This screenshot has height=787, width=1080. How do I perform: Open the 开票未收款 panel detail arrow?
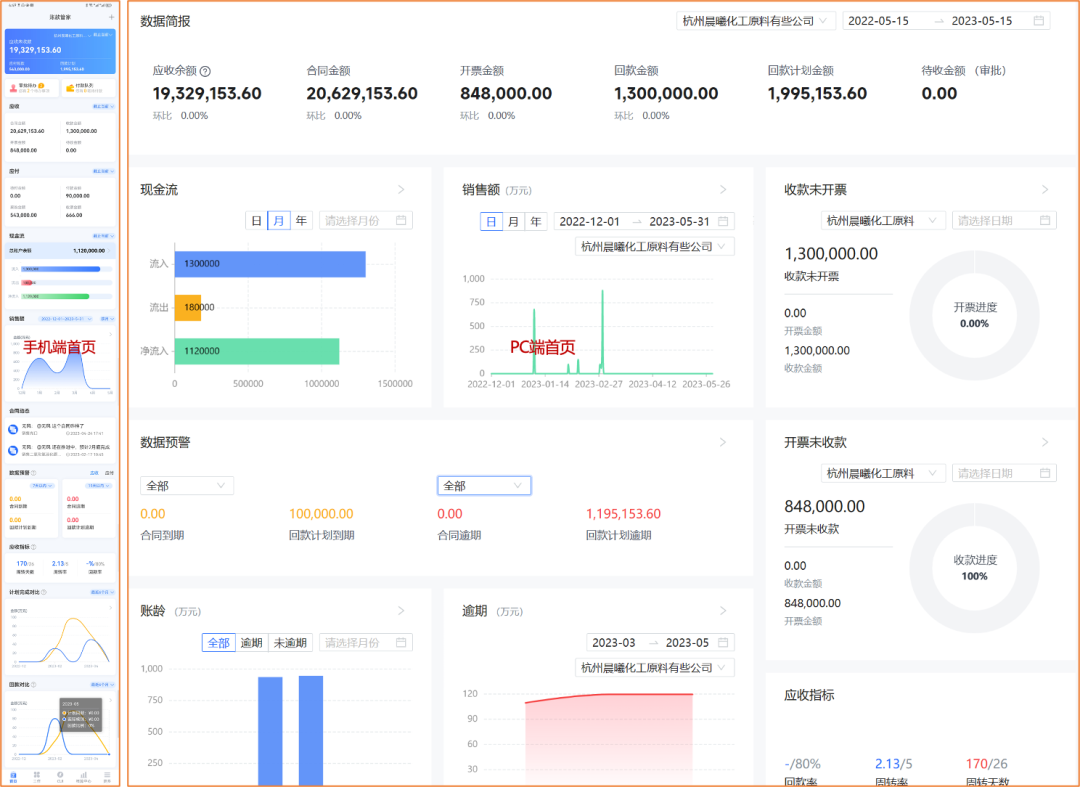[x=1045, y=442]
